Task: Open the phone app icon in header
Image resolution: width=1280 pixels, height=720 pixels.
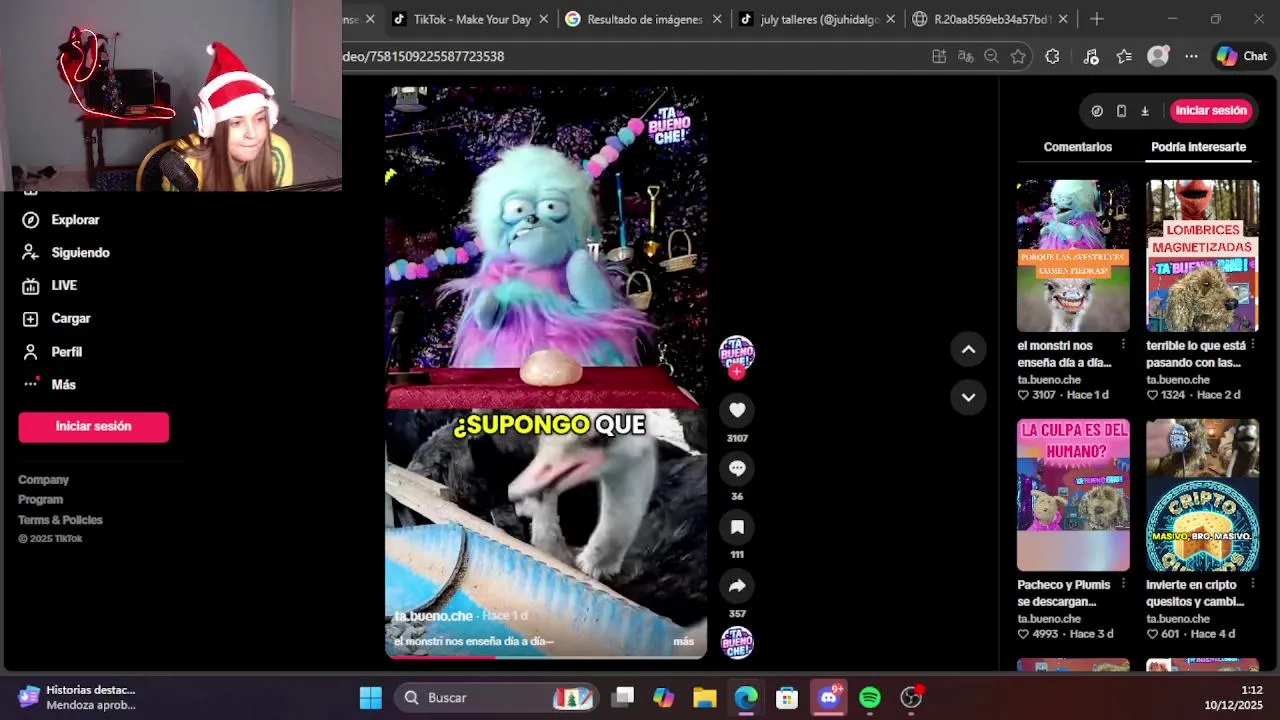Action: [1121, 111]
